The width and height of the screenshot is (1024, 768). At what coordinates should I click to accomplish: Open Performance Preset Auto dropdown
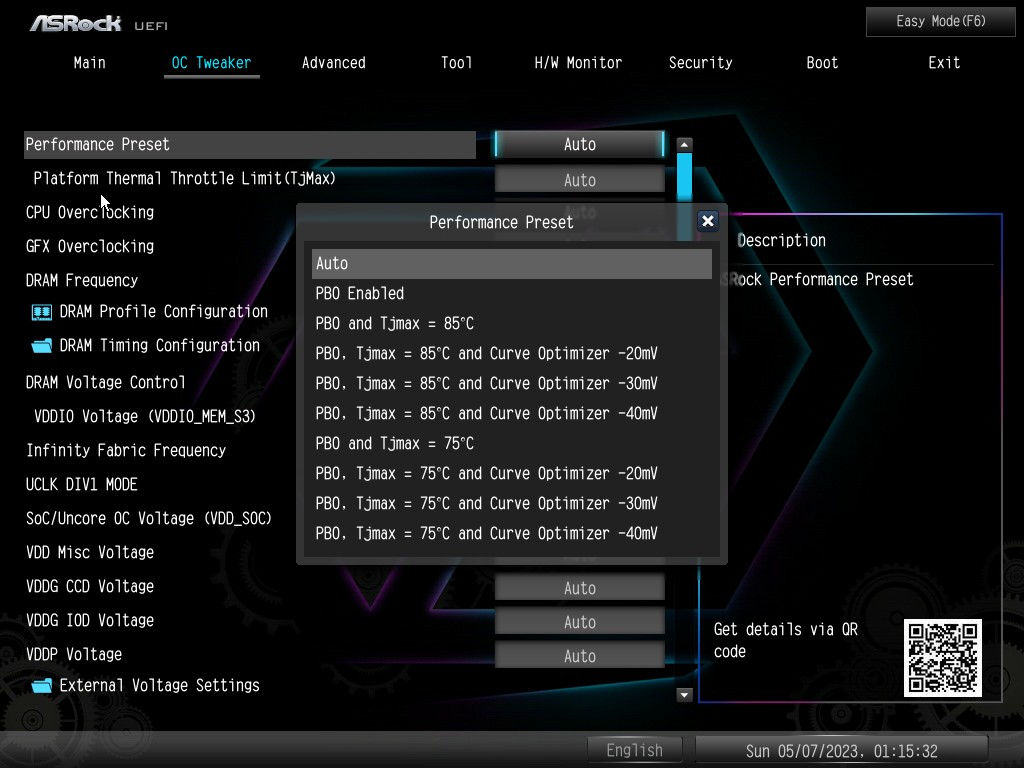tap(579, 145)
